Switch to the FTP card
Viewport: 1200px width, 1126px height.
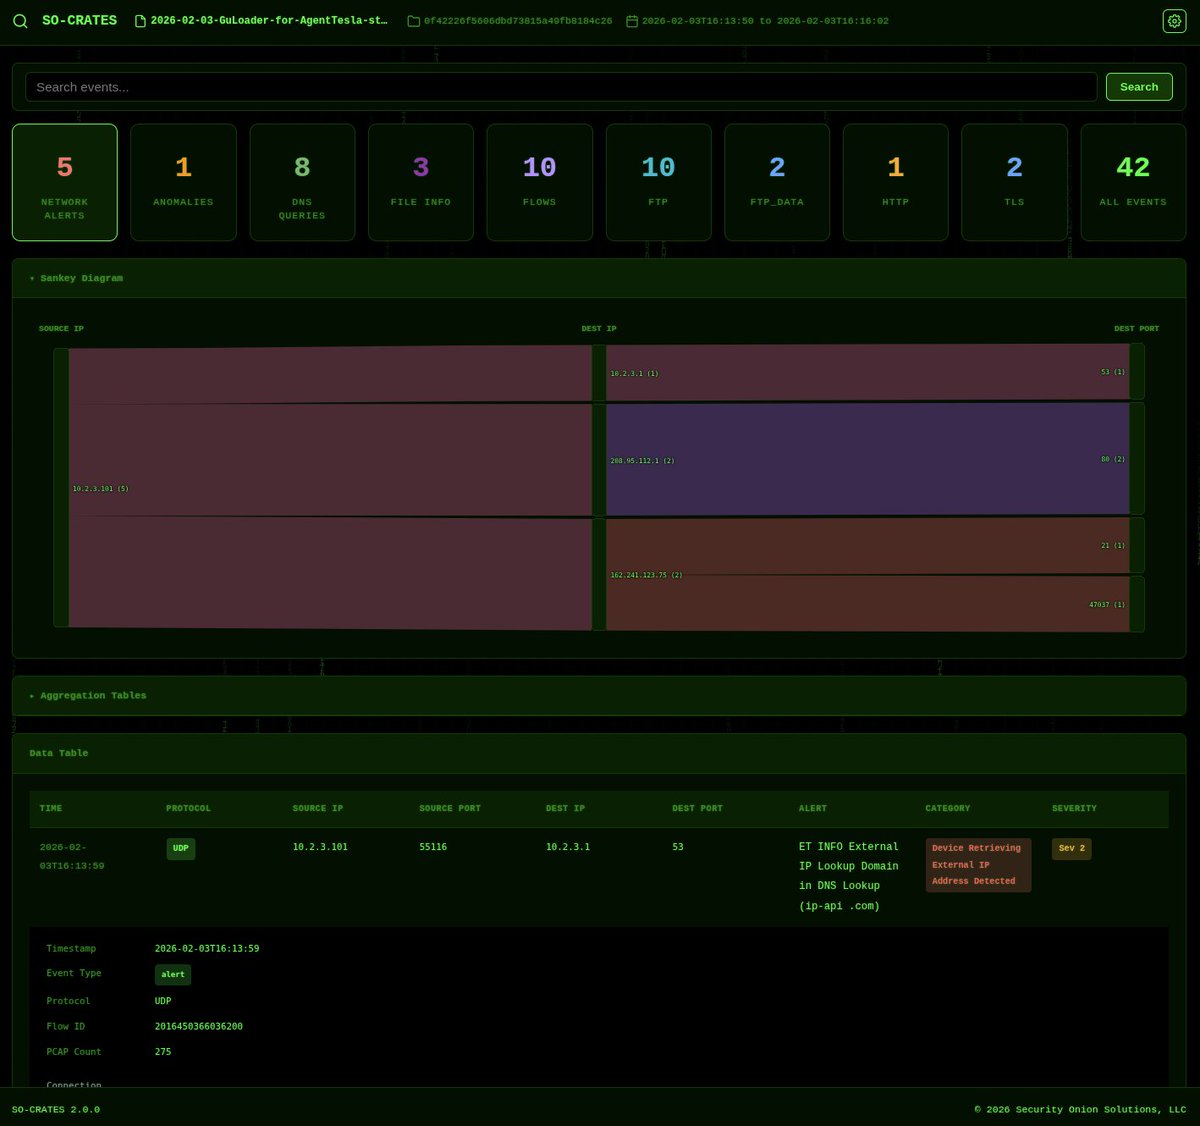tap(658, 182)
